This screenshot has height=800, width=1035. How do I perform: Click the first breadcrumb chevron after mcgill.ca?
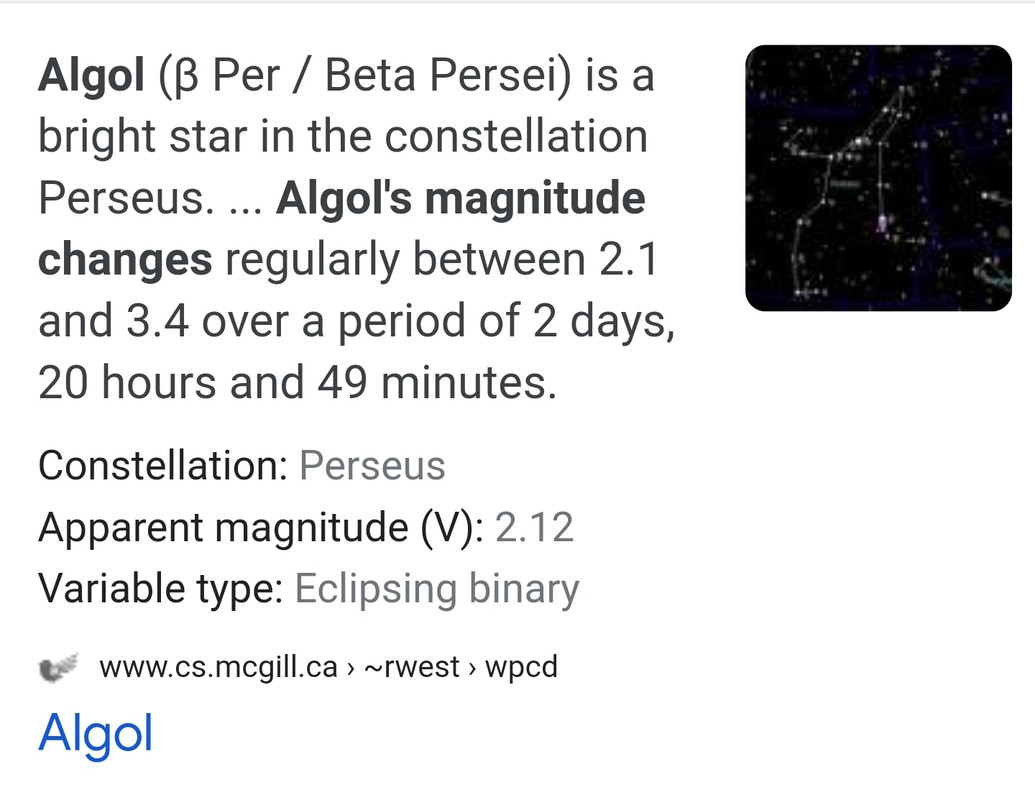click(351, 669)
